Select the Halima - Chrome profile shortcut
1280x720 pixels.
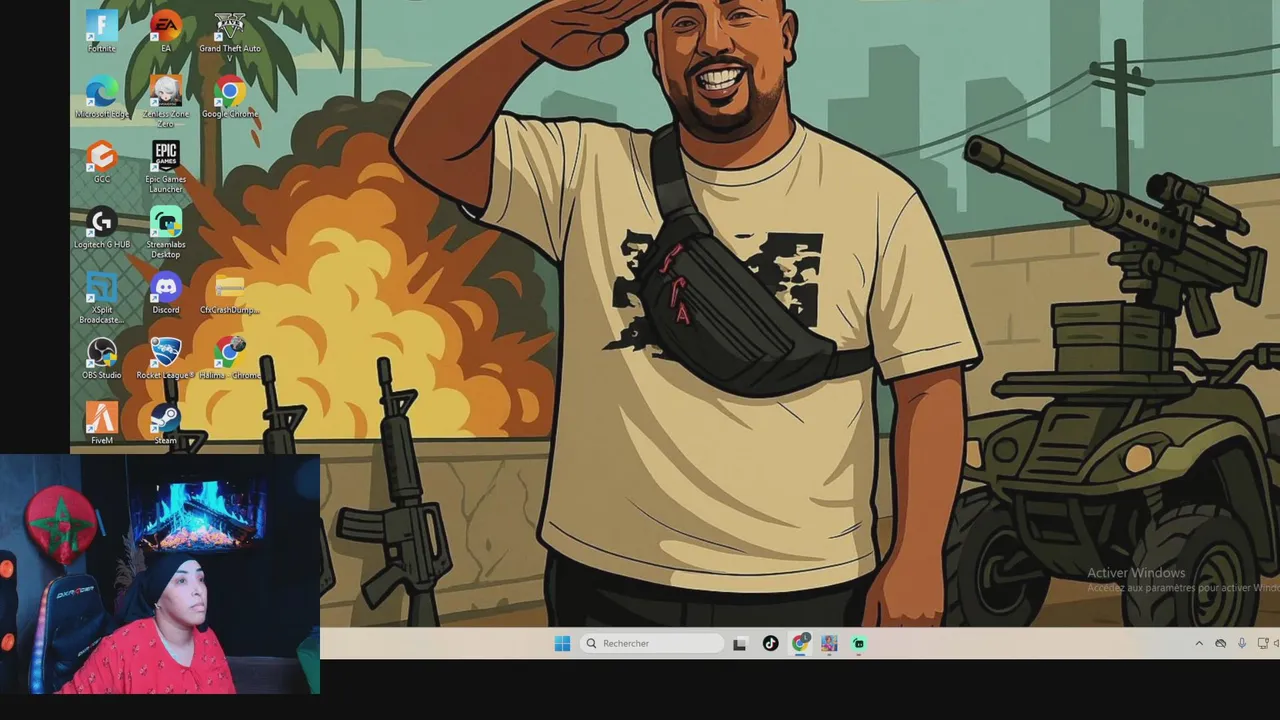coord(230,357)
